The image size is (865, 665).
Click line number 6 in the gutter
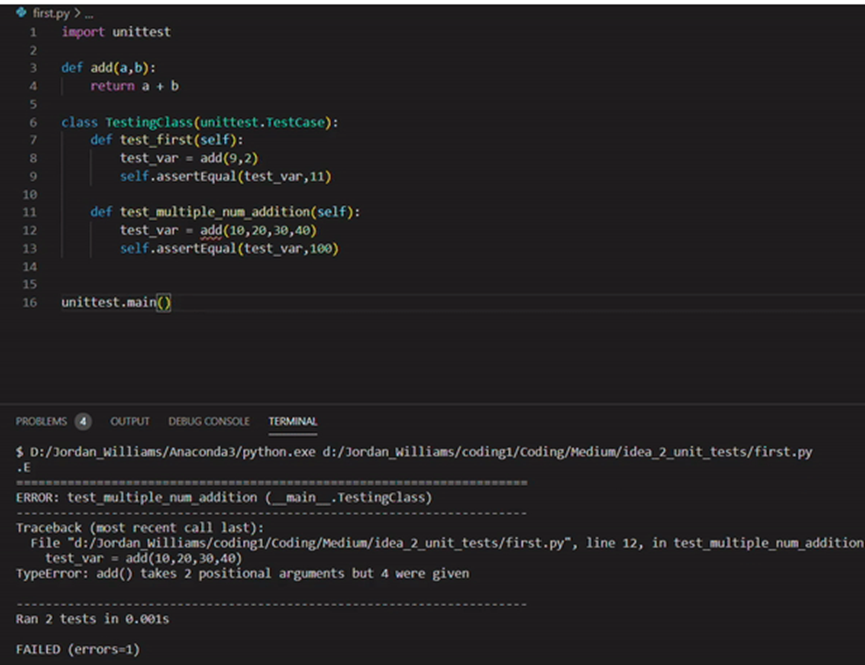tap(33, 123)
